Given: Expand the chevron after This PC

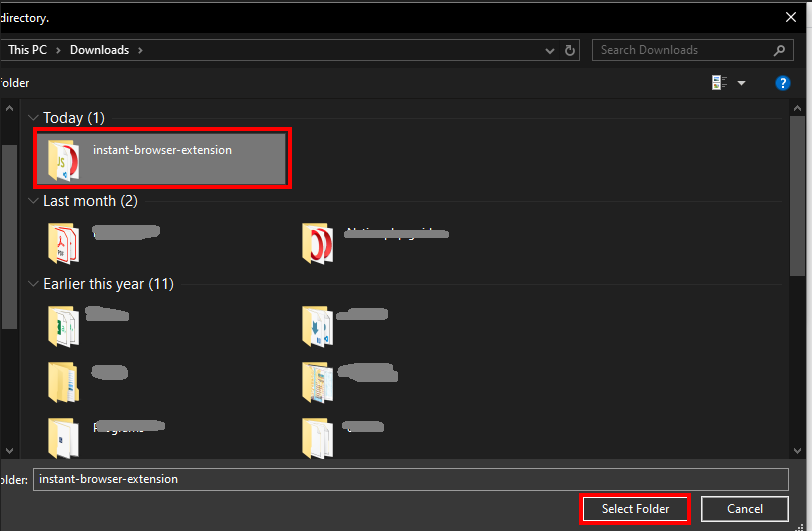Looking at the screenshot, I should 58,50.
